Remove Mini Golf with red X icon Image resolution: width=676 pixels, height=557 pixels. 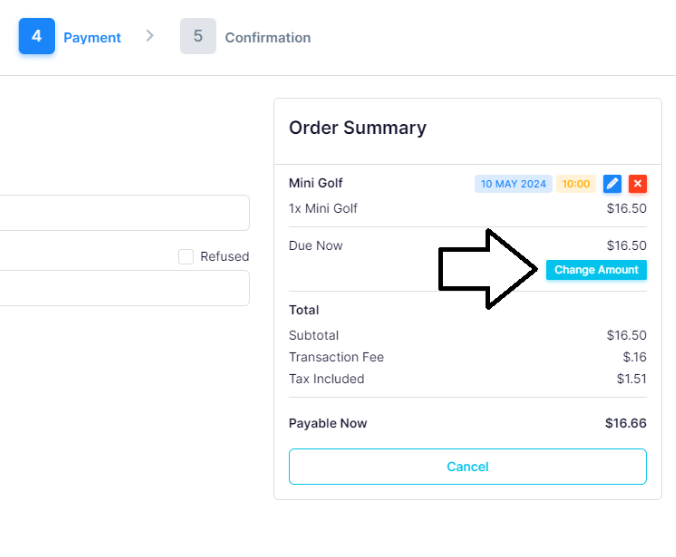638,184
